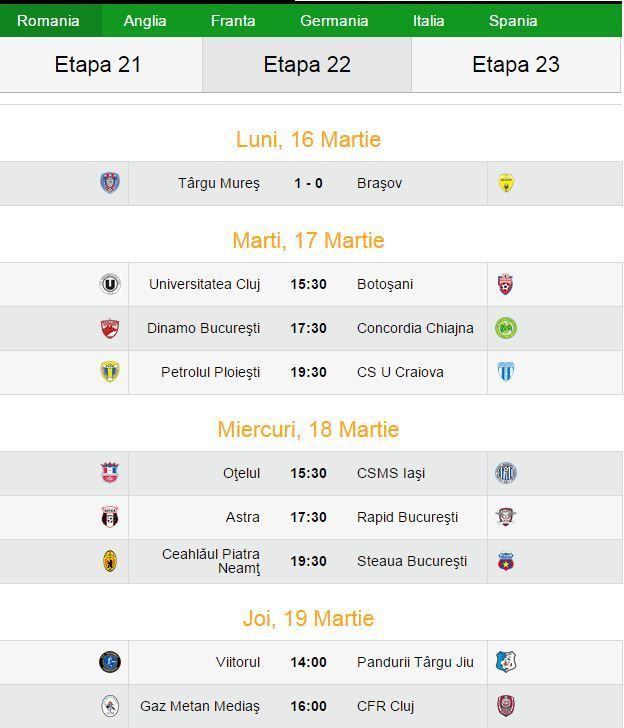The height and width of the screenshot is (728, 624).
Task: Click the Steaua Bucureşti team badge
Action: pyautogui.click(x=506, y=561)
